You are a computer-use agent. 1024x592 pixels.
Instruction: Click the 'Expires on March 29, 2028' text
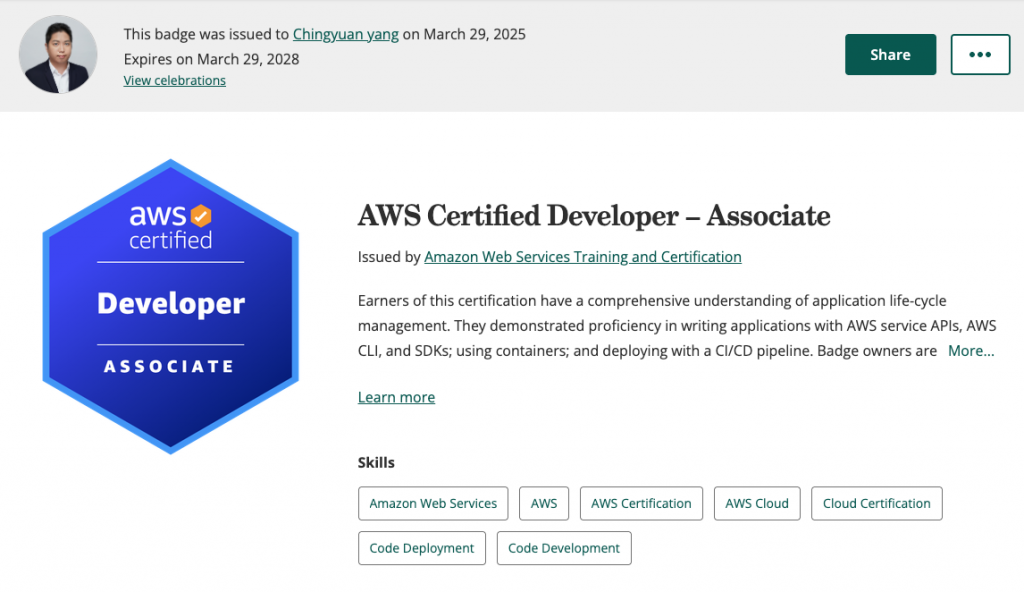[212, 59]
